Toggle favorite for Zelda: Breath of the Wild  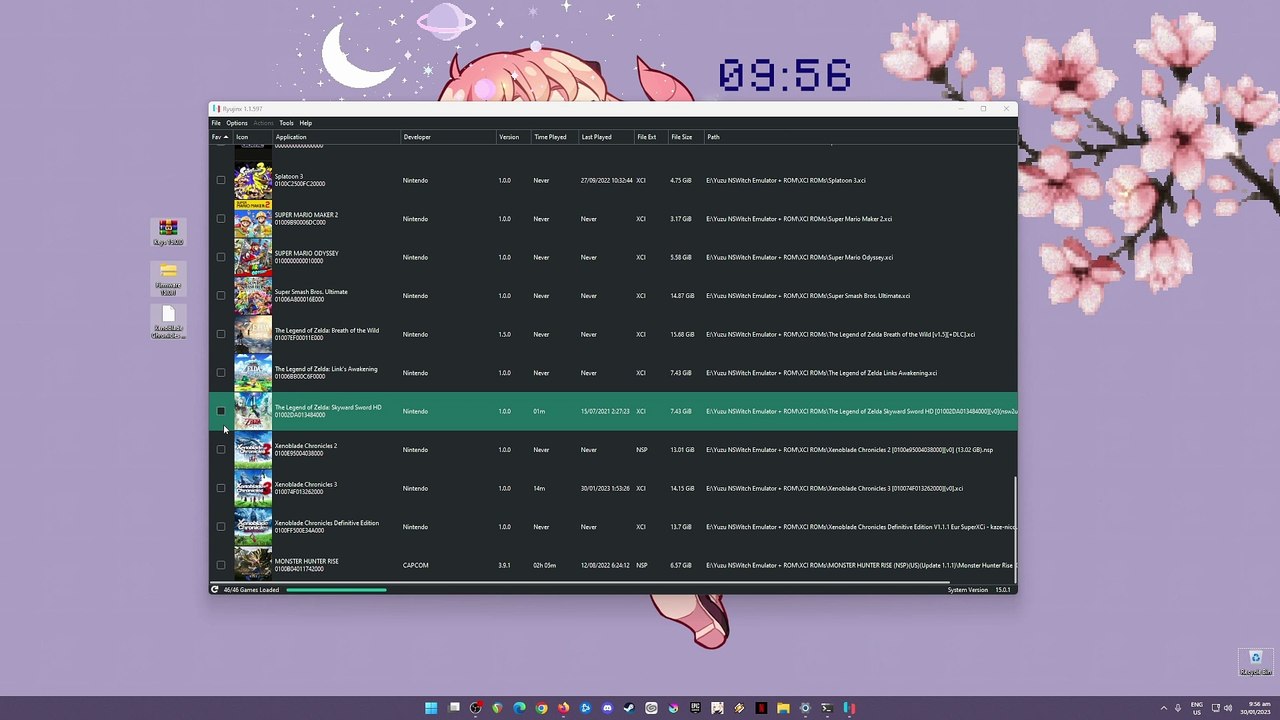221,334
